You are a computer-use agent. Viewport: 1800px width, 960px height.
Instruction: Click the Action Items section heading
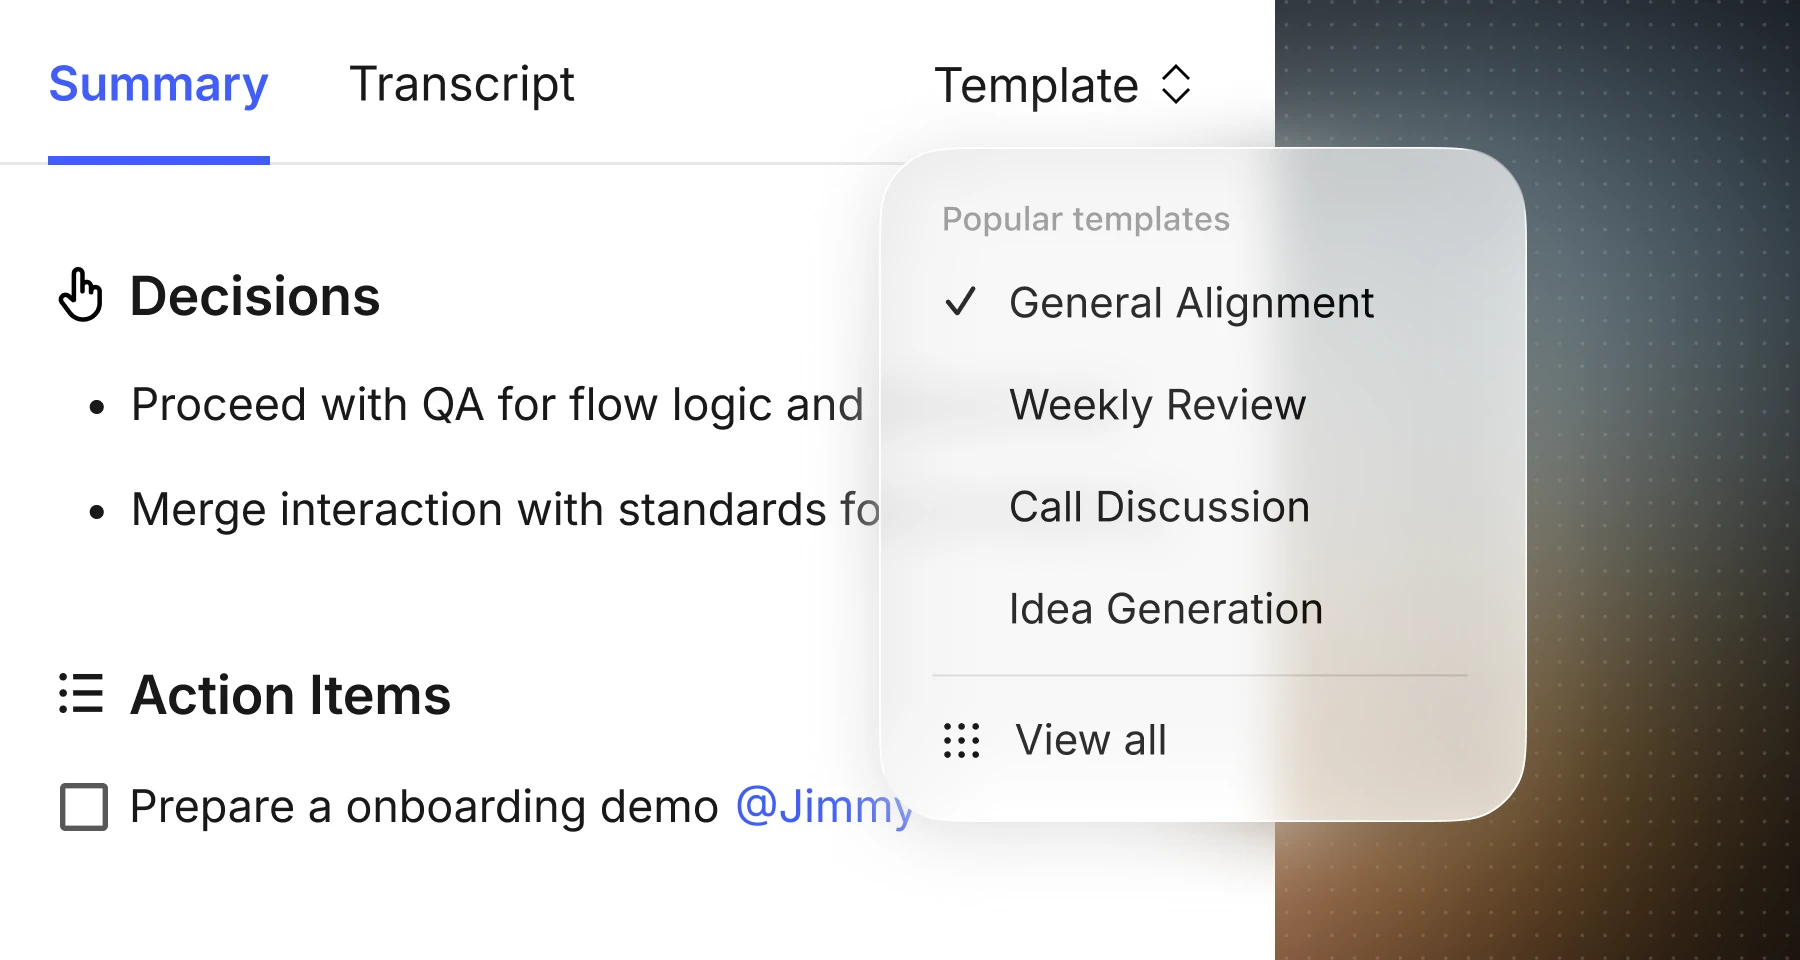click(x=290, y=695)
